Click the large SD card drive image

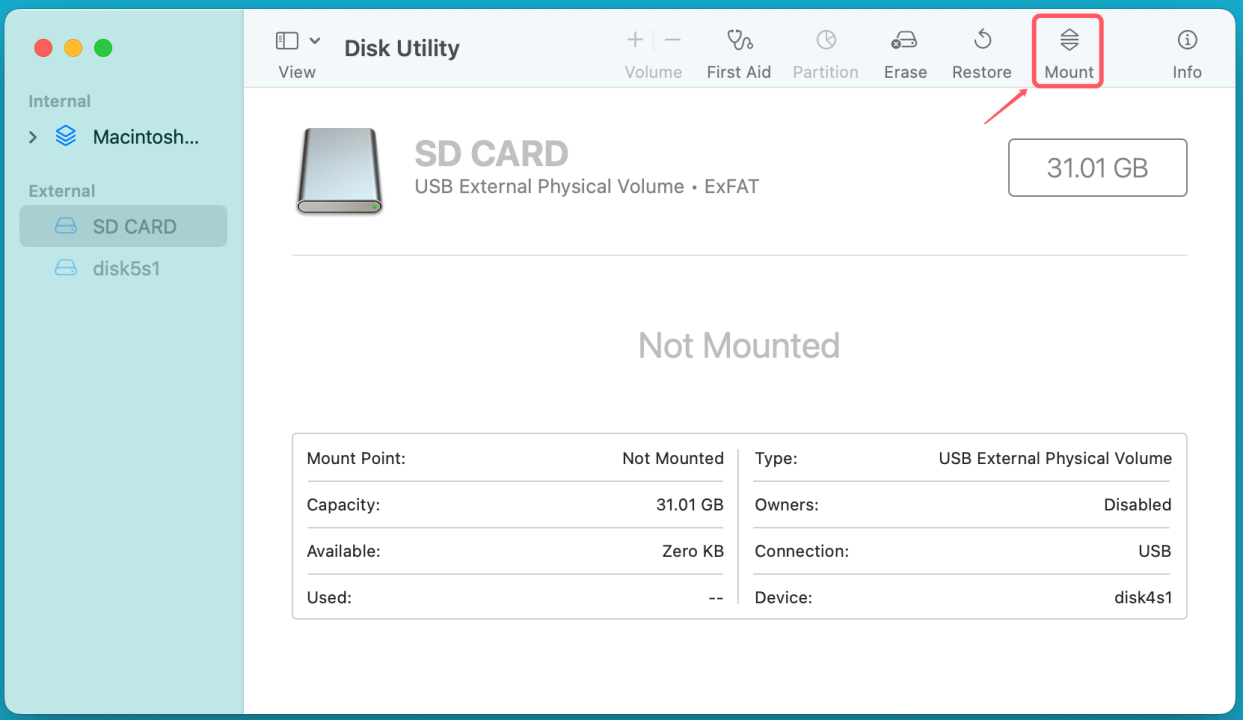339,171
